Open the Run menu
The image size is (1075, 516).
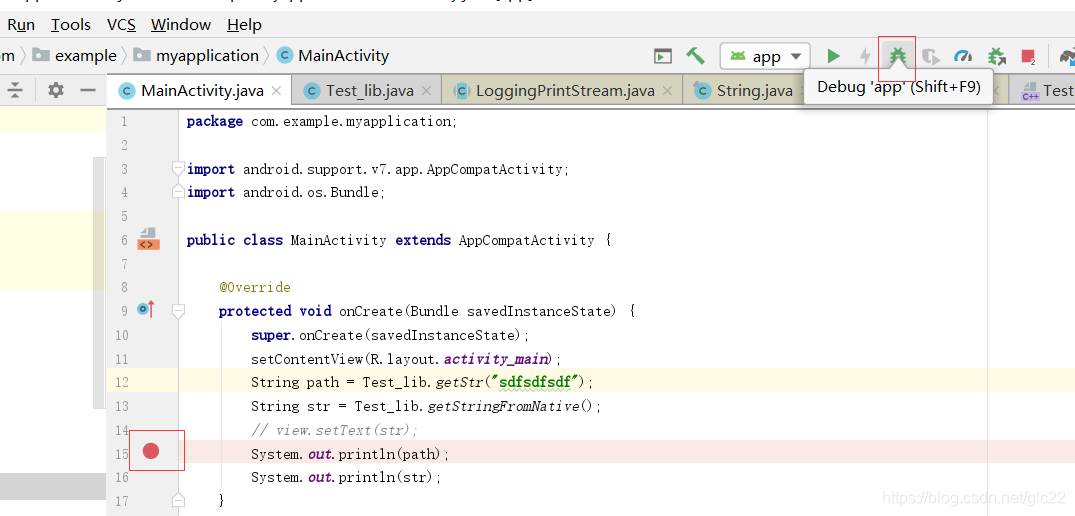click(x=21, y=25)
